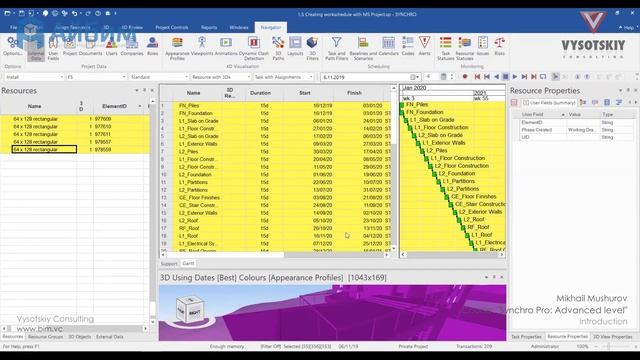The width and height of the screenshot is (640, 360).
Task: Open the Resources panel options arrow
Action: tap(137, 90)
